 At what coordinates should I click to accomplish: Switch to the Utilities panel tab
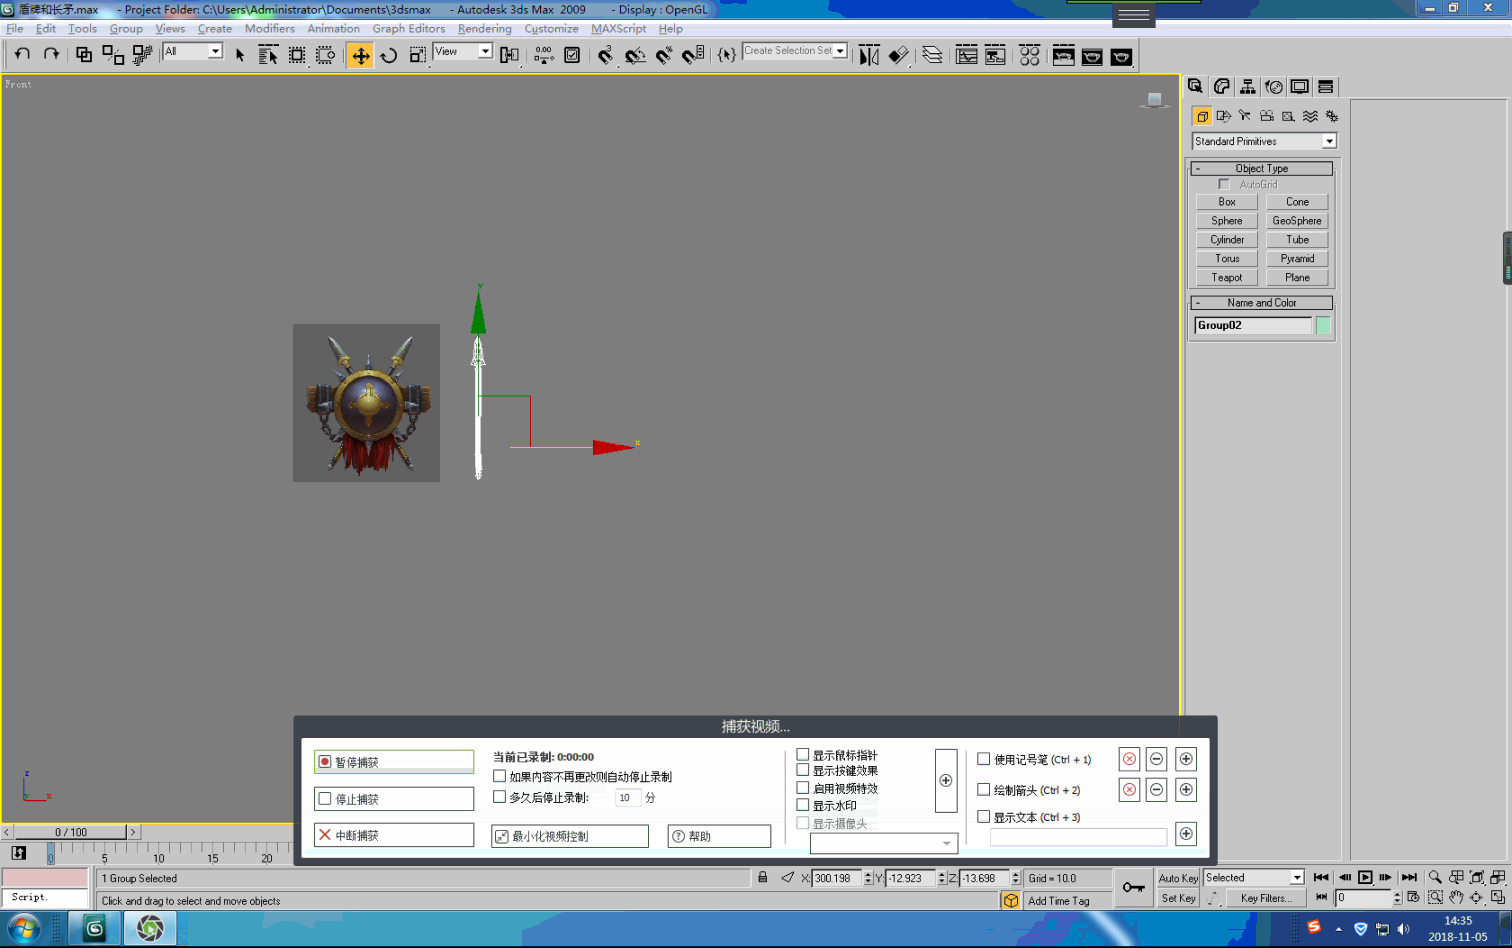[x=1325, y=87]
